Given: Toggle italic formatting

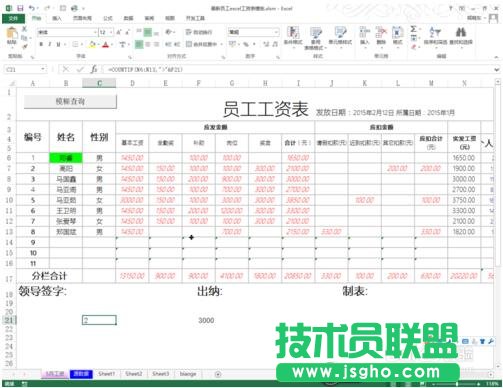Looking at the screenshot, I should pos(50,44).
